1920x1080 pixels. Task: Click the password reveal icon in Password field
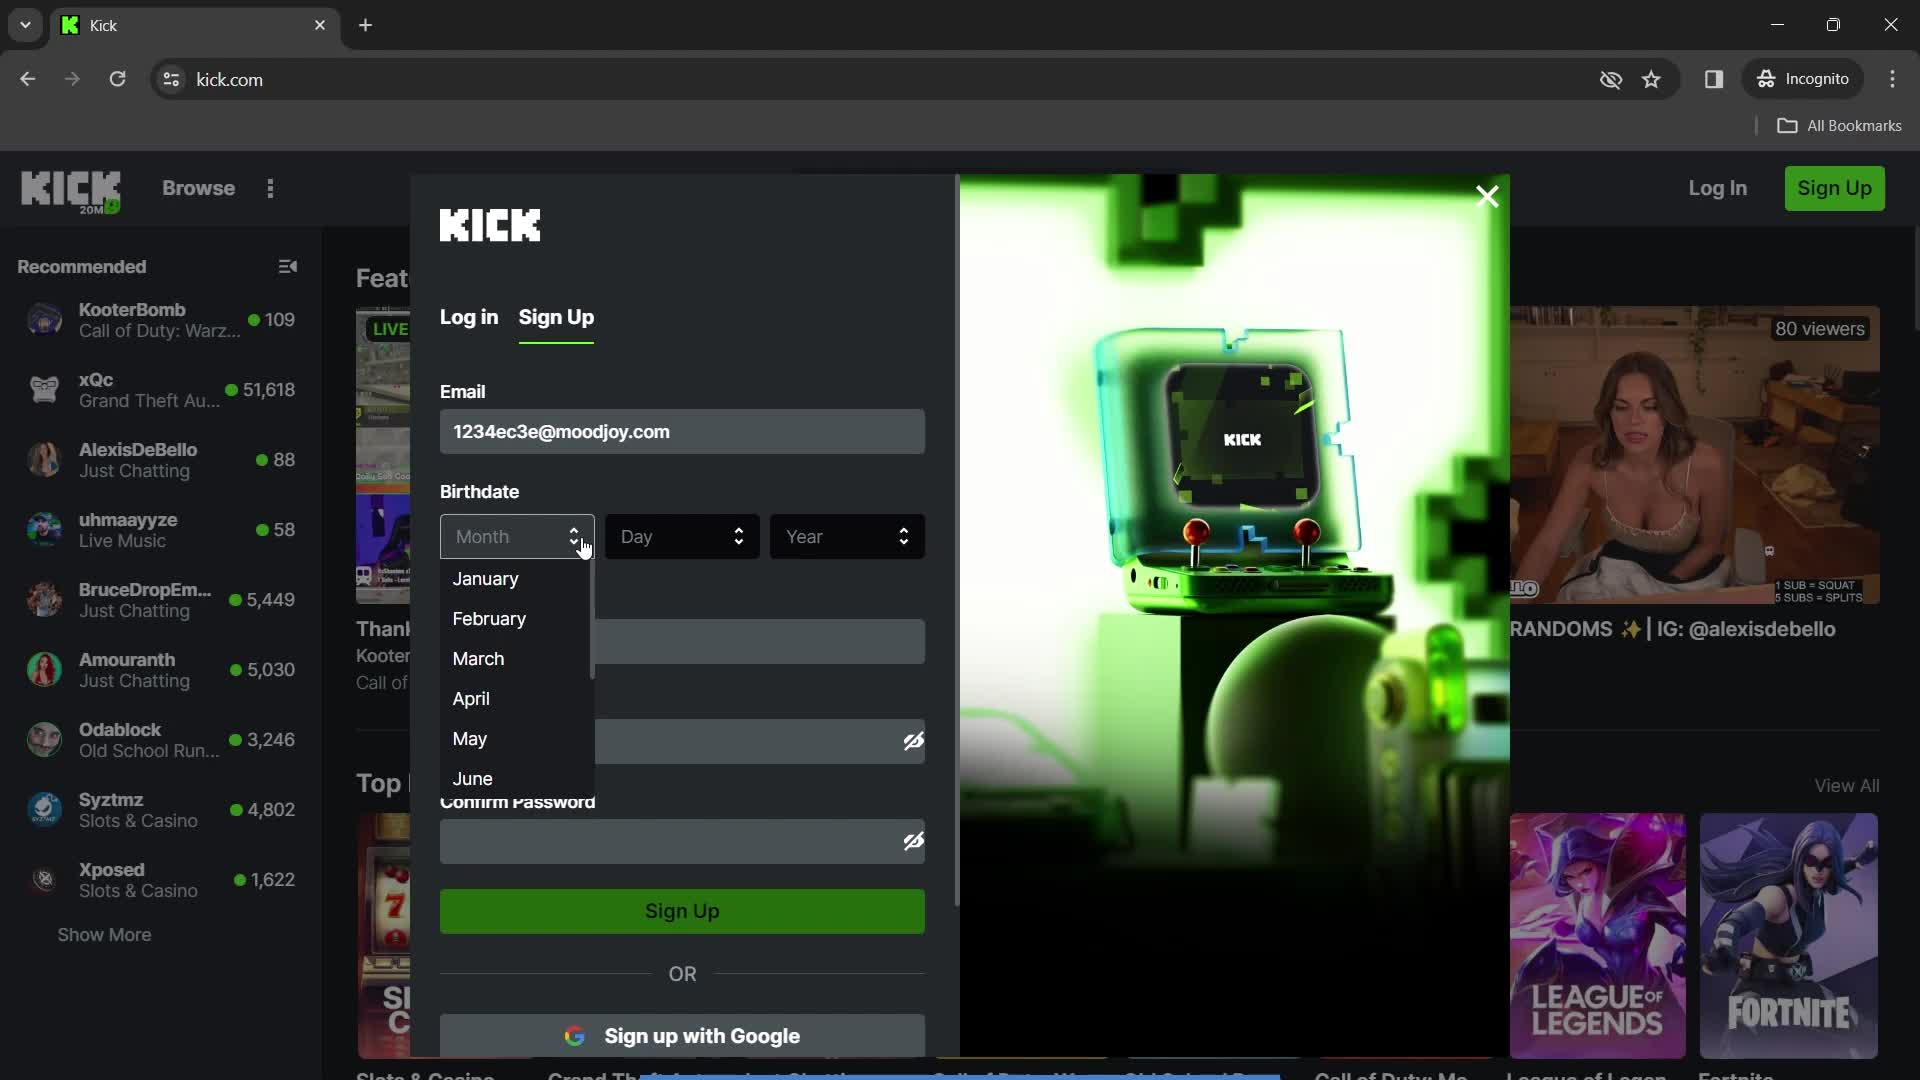click(914, 741)
